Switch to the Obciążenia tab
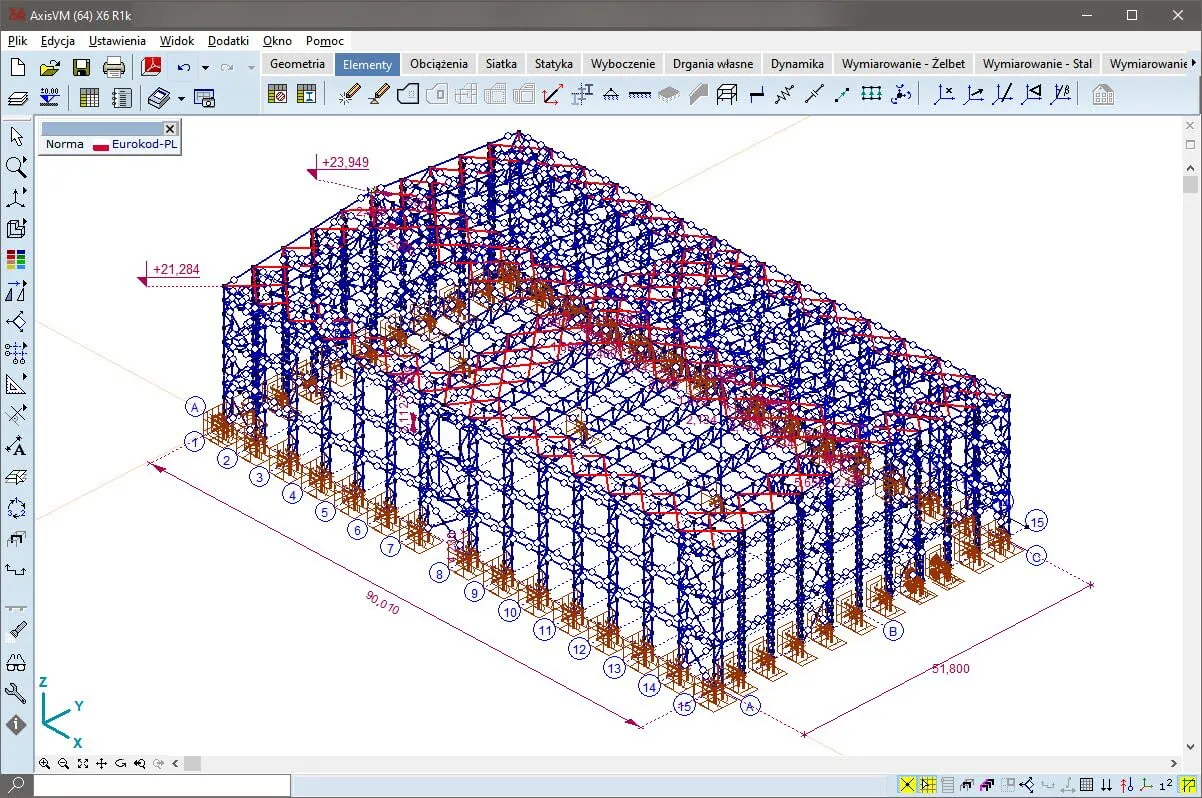The width and height of the screenshot is (1202, 798). tap(438, 64)
